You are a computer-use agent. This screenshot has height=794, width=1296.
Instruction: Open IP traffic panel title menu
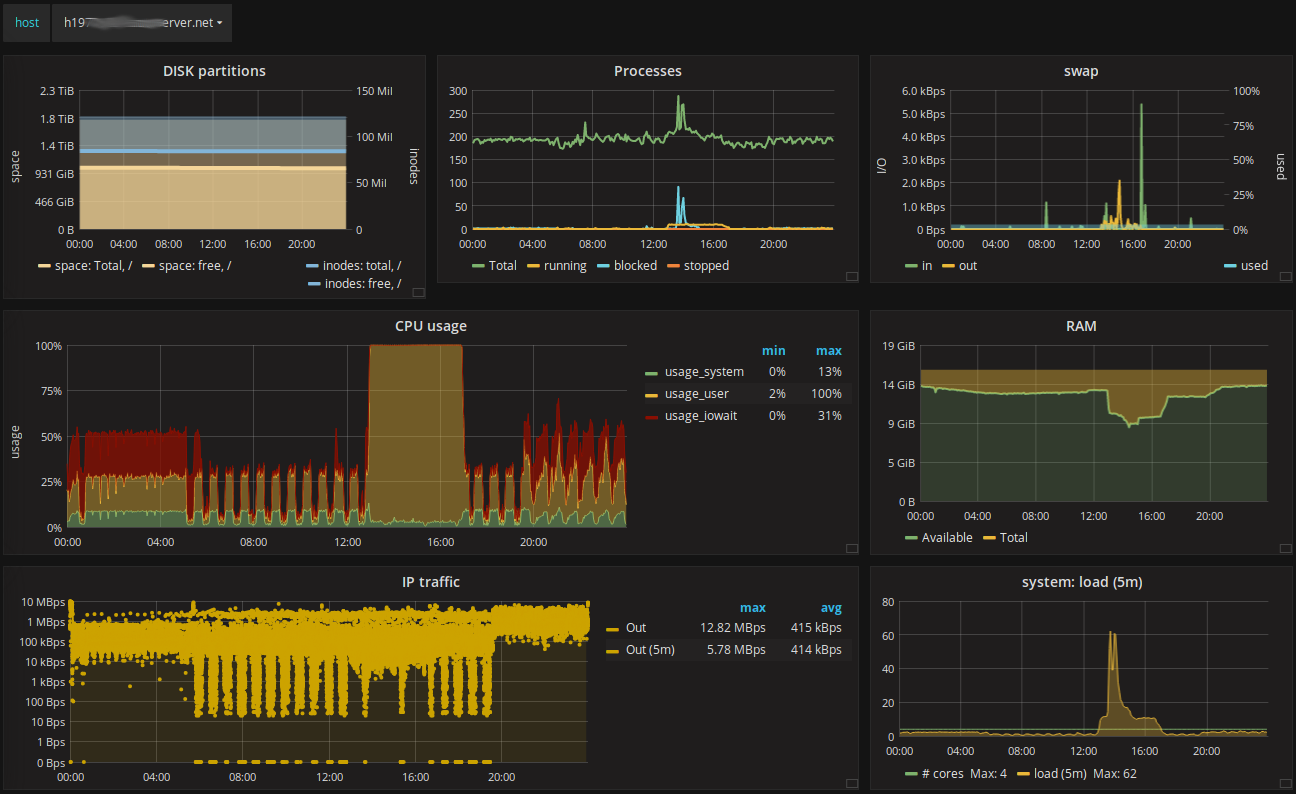pyautogui.click(x=431, y=582)
